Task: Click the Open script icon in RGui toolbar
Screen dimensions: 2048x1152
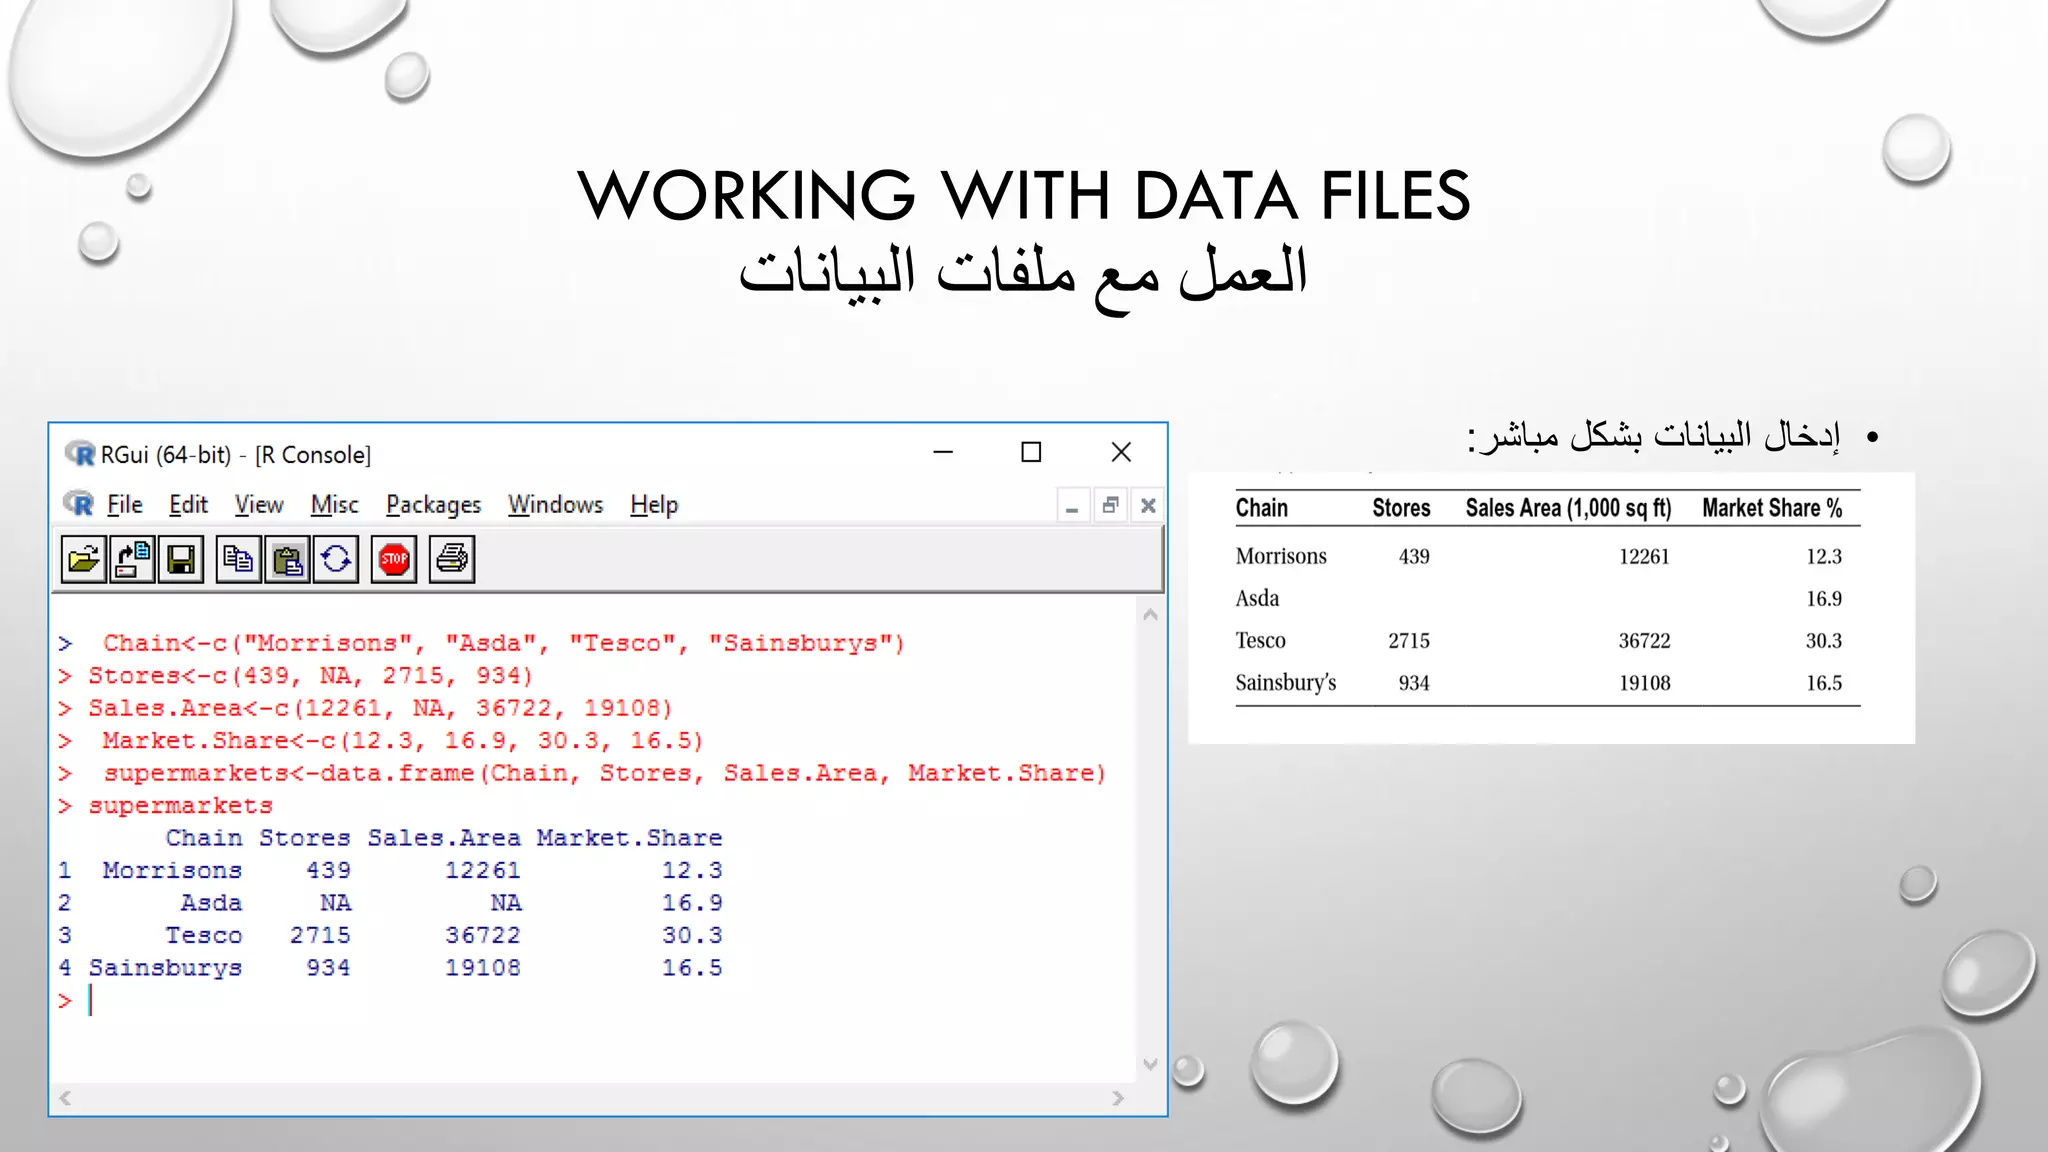Action: coord(83,559)
